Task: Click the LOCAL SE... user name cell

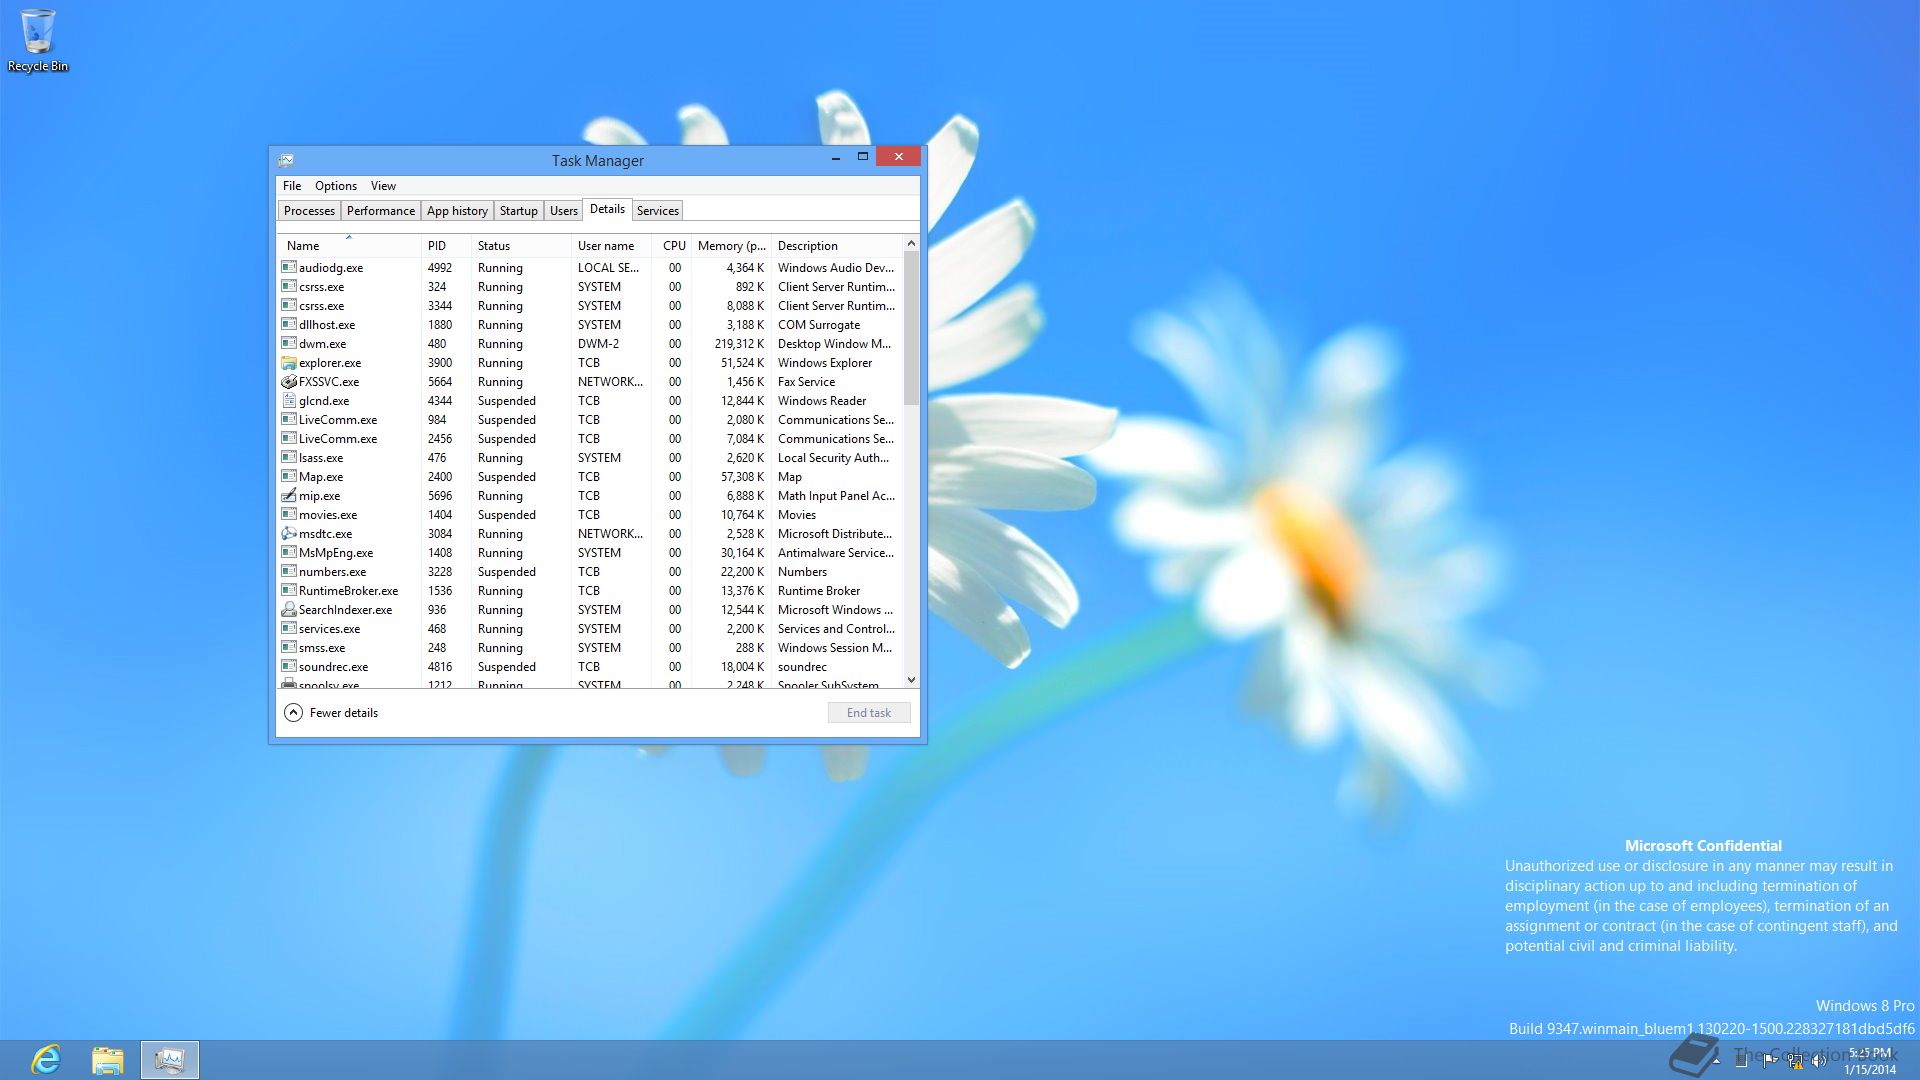Action: pos(608,268)
